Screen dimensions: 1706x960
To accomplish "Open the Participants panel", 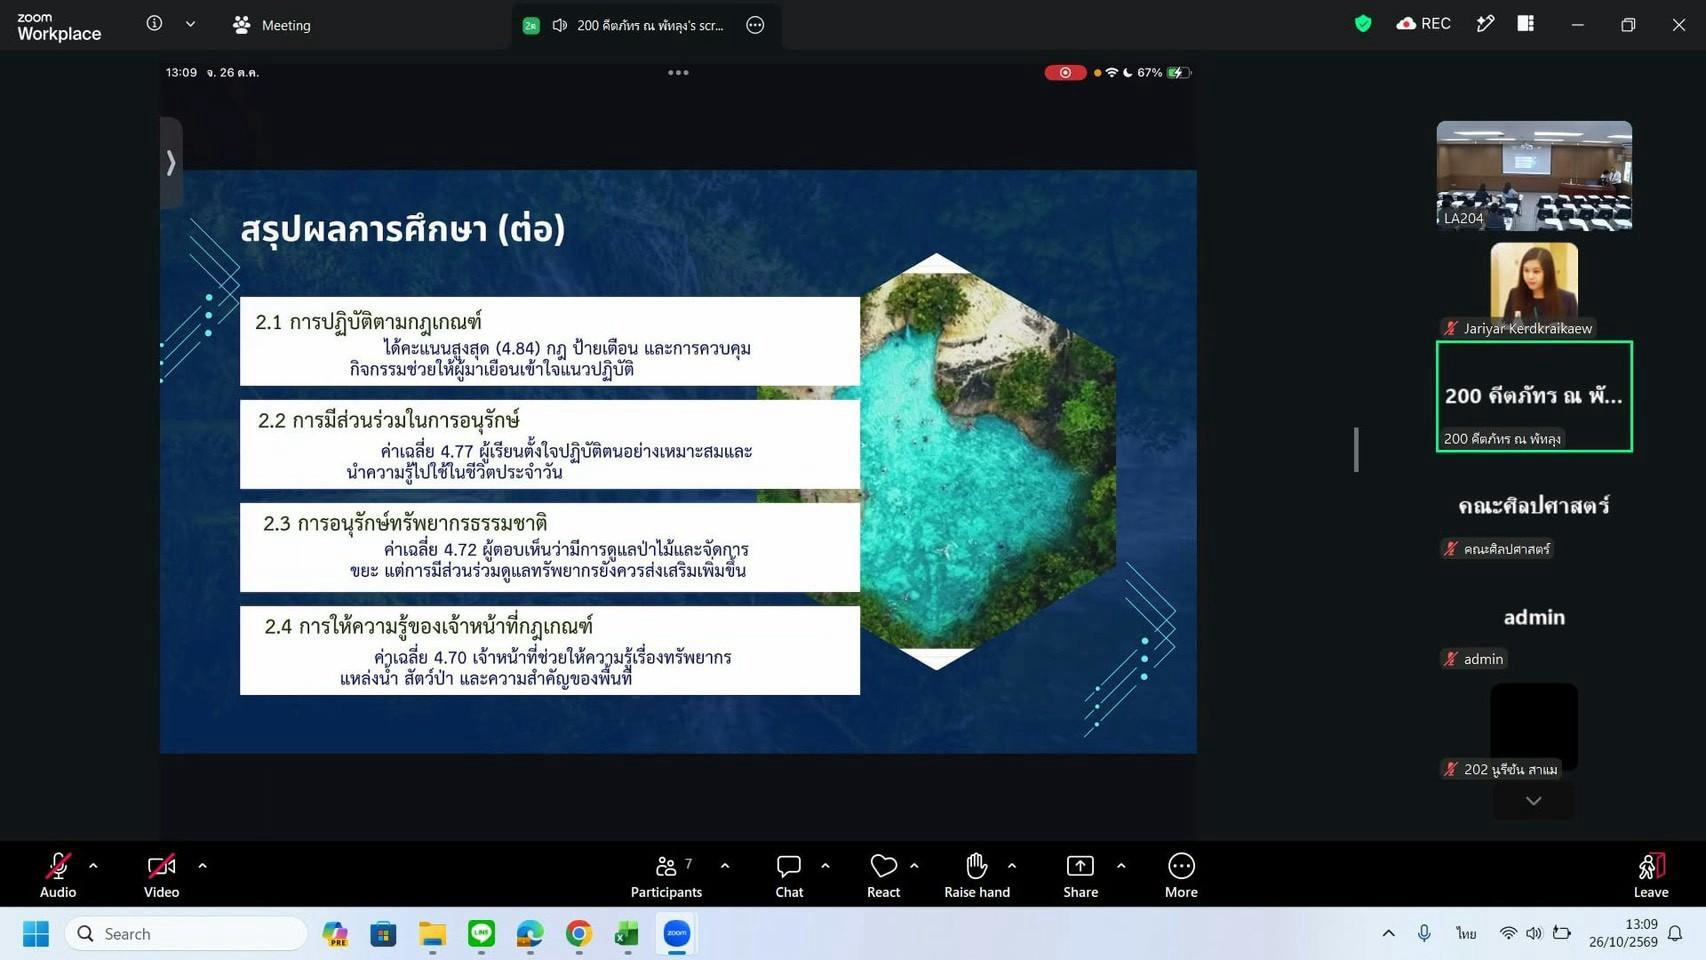I will pyautogui.click(x=666, y=875).
